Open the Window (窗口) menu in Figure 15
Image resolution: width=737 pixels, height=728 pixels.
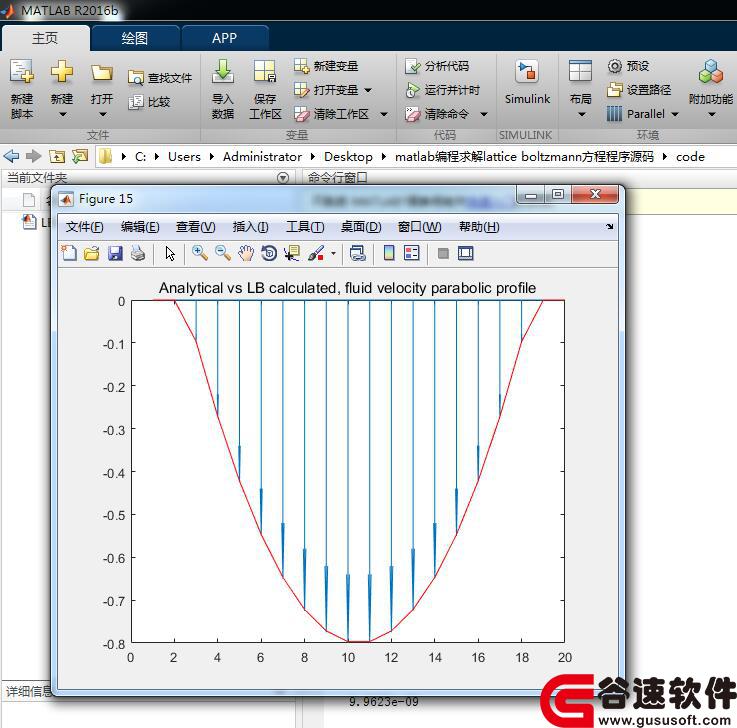419,227
